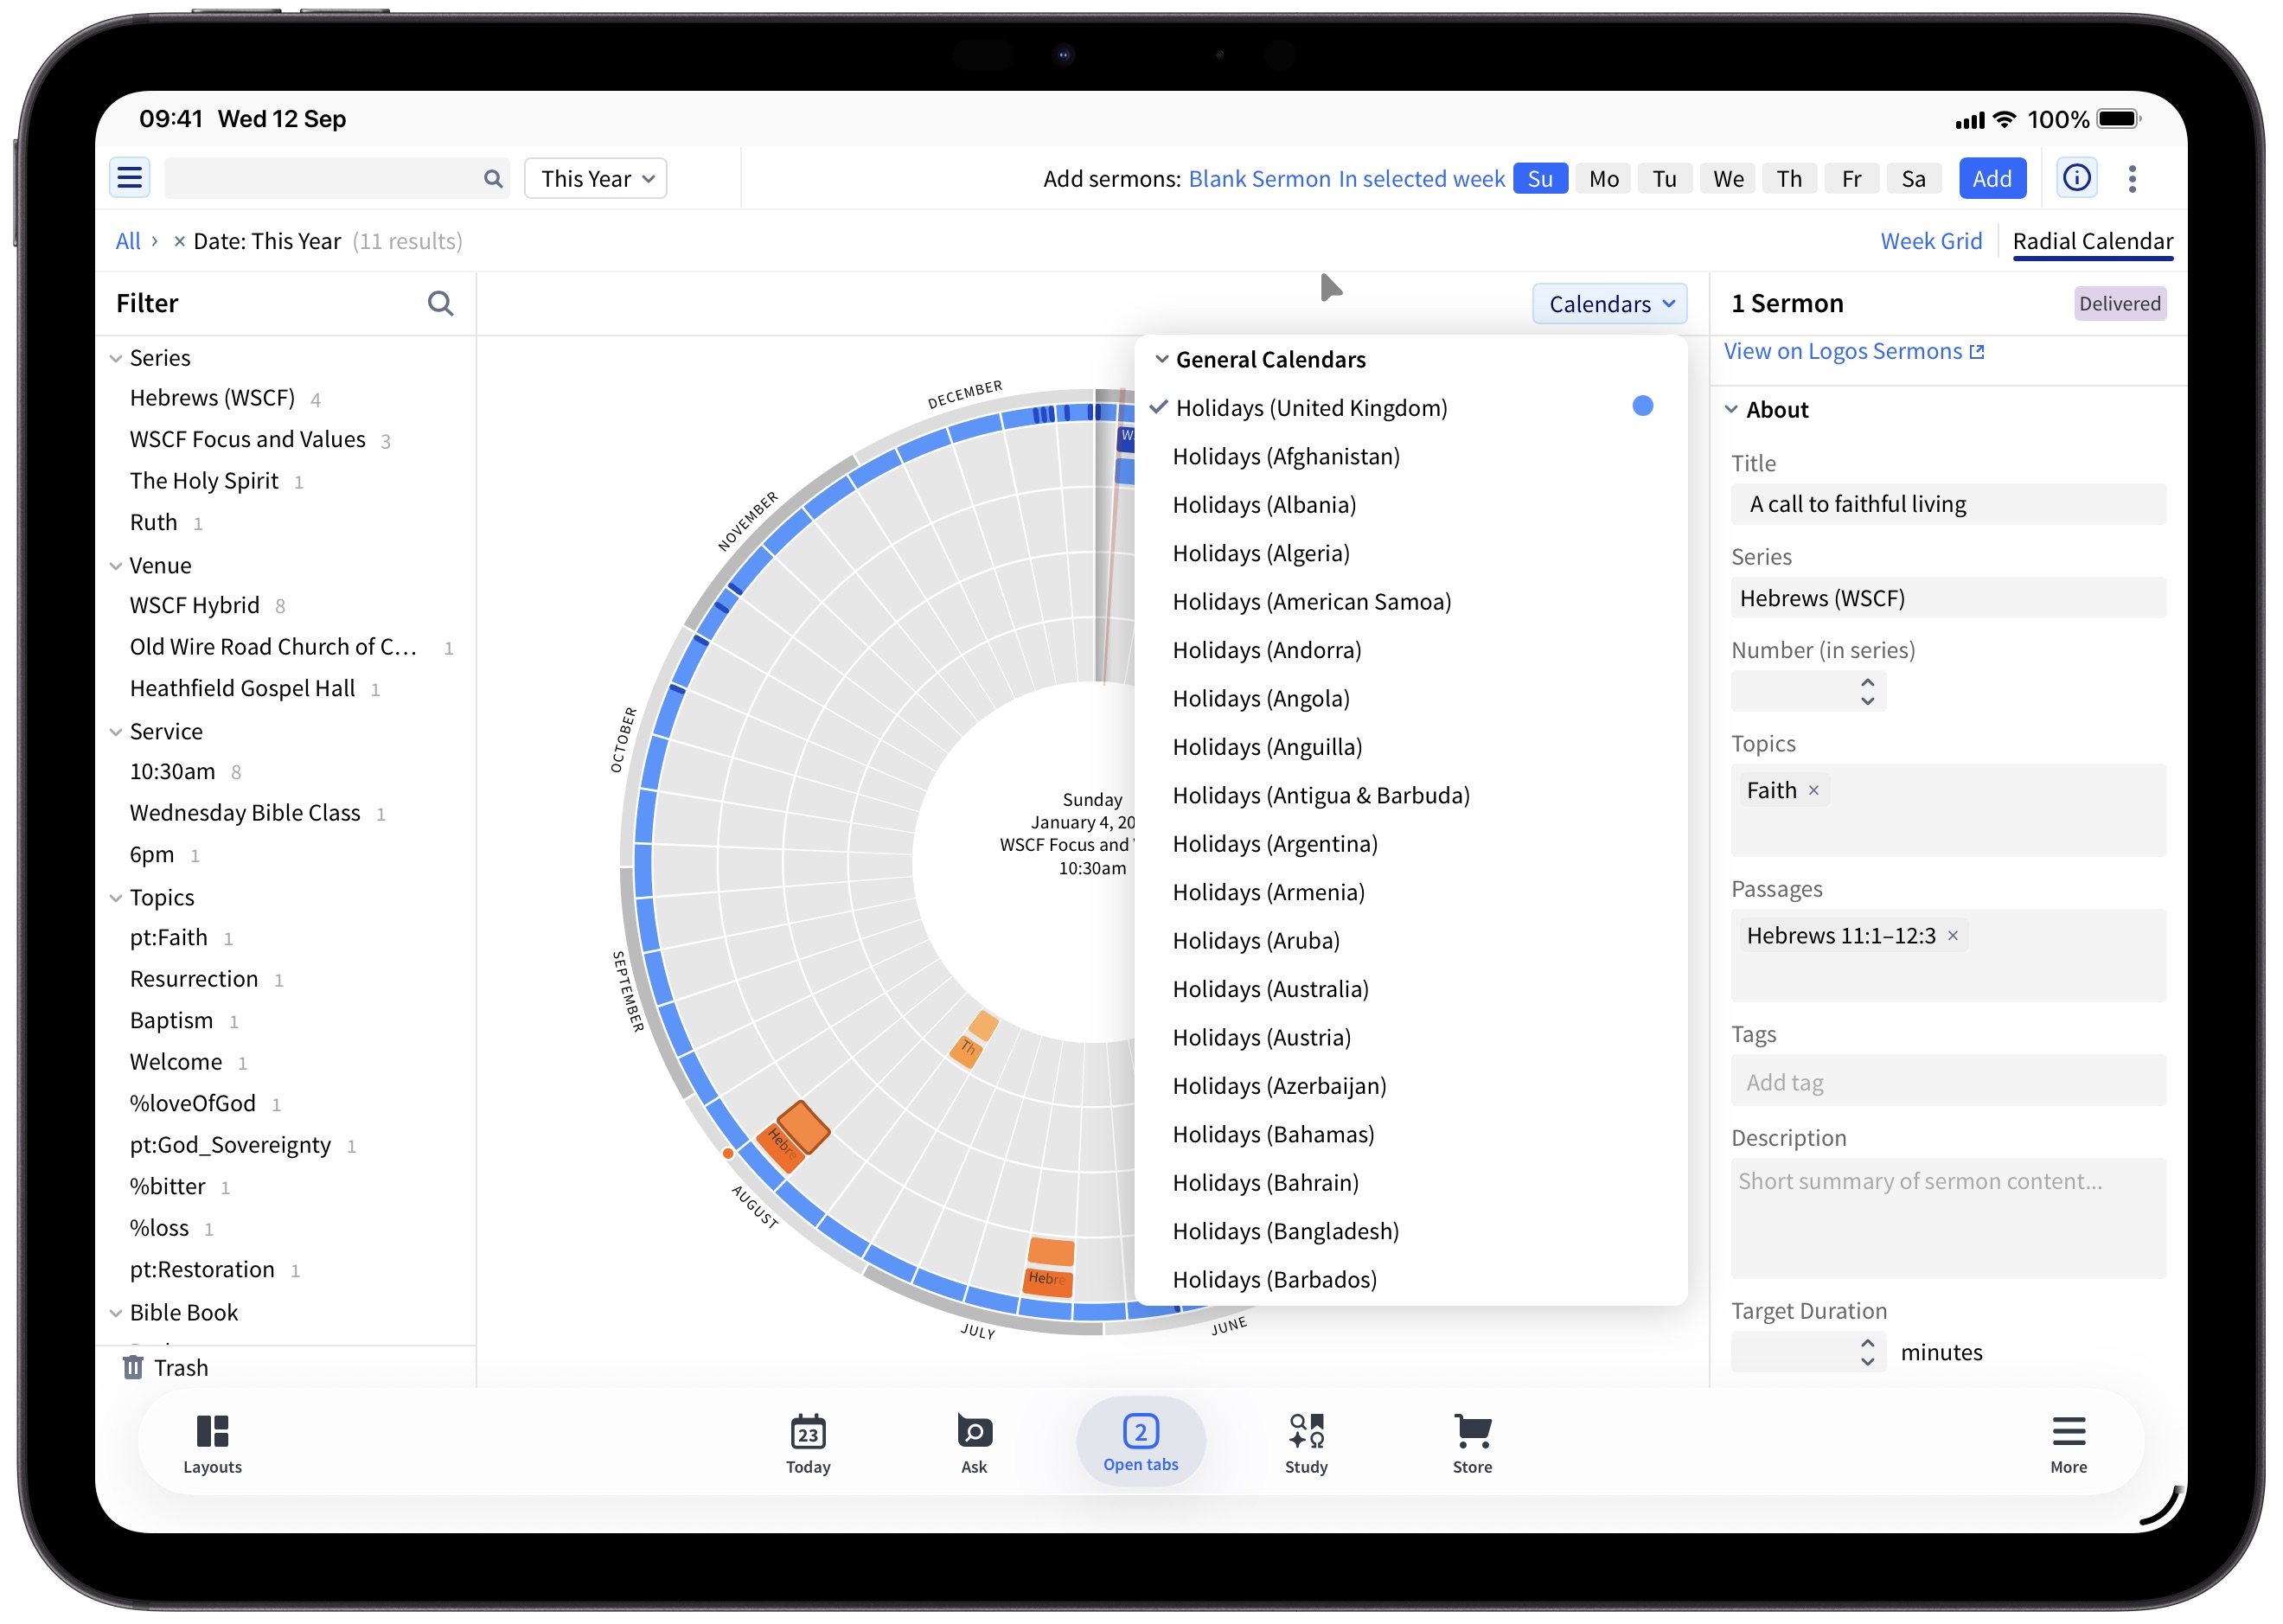2283x1624 pixels.
Task: Open the More menu
Action: coord(2068,1444)
